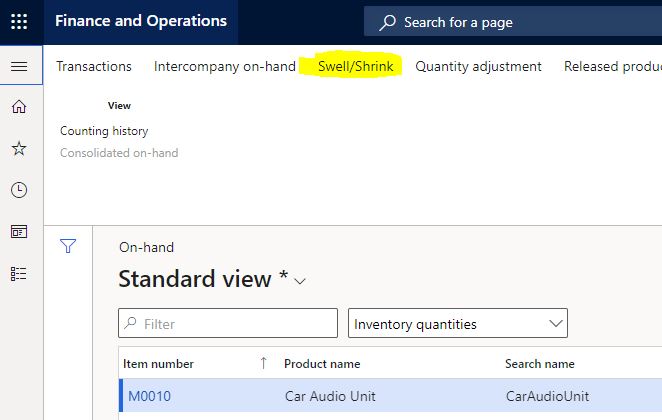Click the On-hand page caption
Screen dimensions: 662x420
pyautogui.click(x=147, y=247)
